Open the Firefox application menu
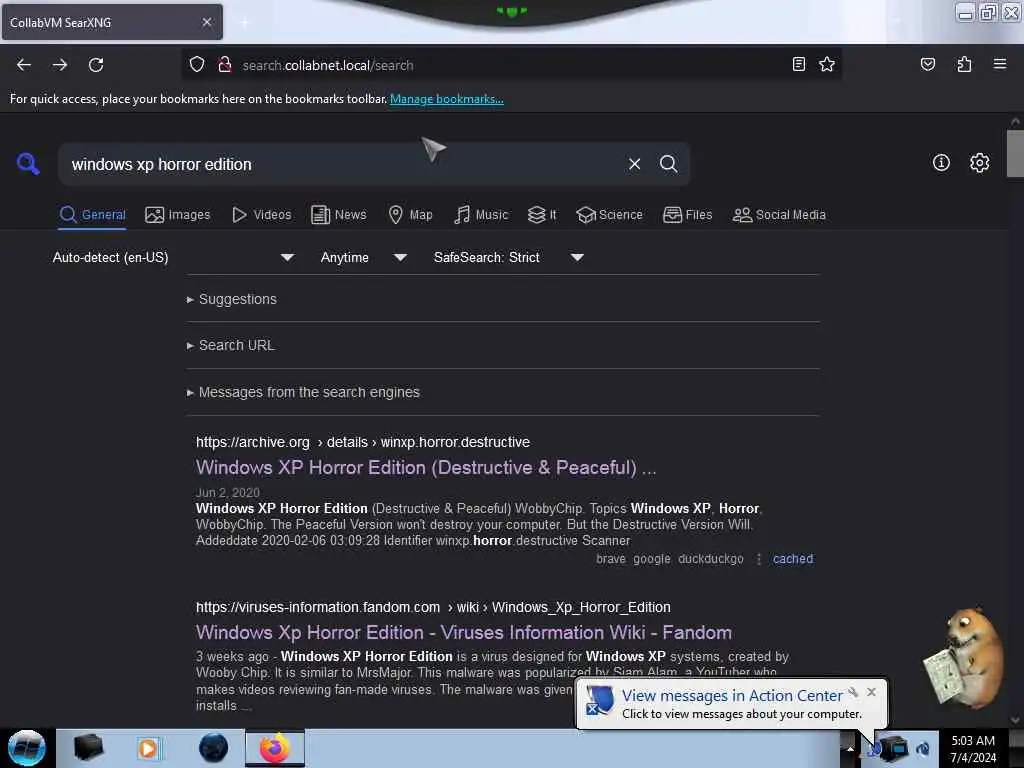The image size is (1024, 768). (x=999, y=64)
